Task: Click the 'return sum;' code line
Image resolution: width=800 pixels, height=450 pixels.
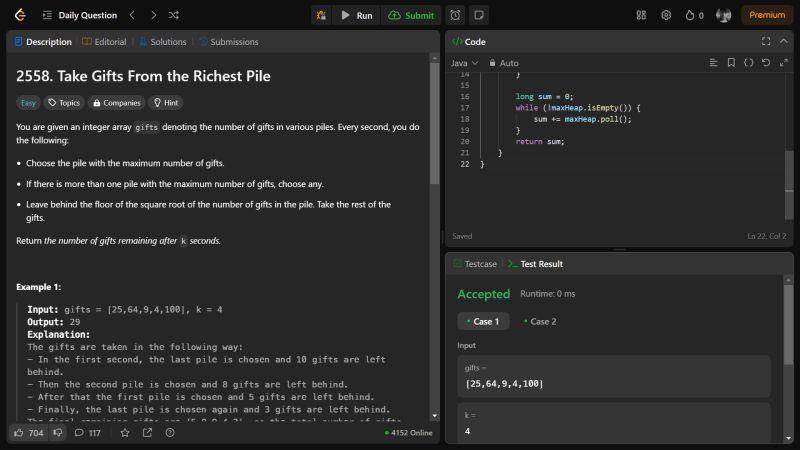Action: point(540,142)
